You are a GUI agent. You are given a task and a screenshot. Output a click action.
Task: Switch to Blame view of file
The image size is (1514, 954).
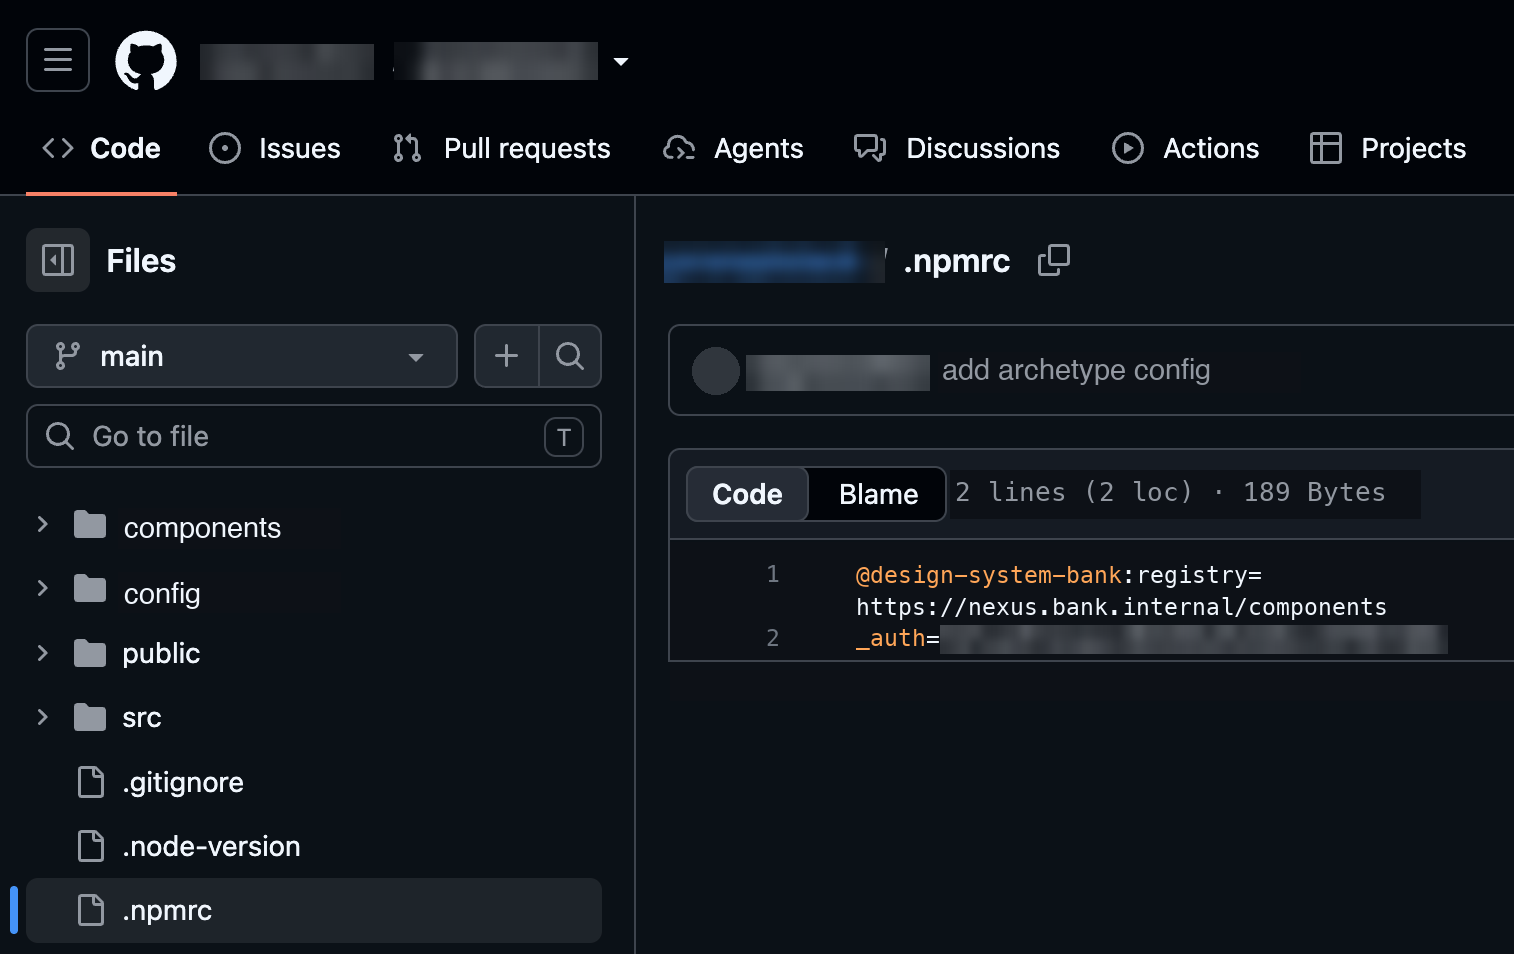point(878,494)
